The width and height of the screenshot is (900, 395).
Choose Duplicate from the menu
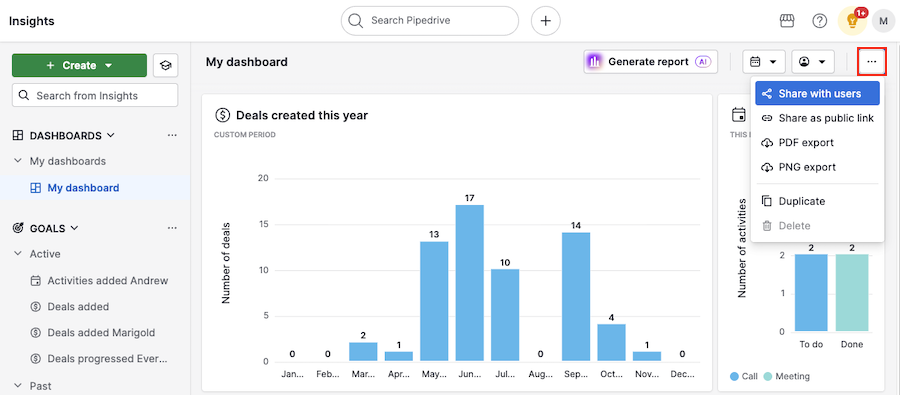click(x=817, y=201)
